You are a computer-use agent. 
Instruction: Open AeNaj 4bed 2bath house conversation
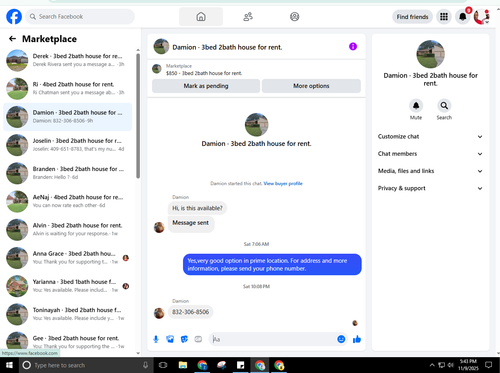(68, 201)
